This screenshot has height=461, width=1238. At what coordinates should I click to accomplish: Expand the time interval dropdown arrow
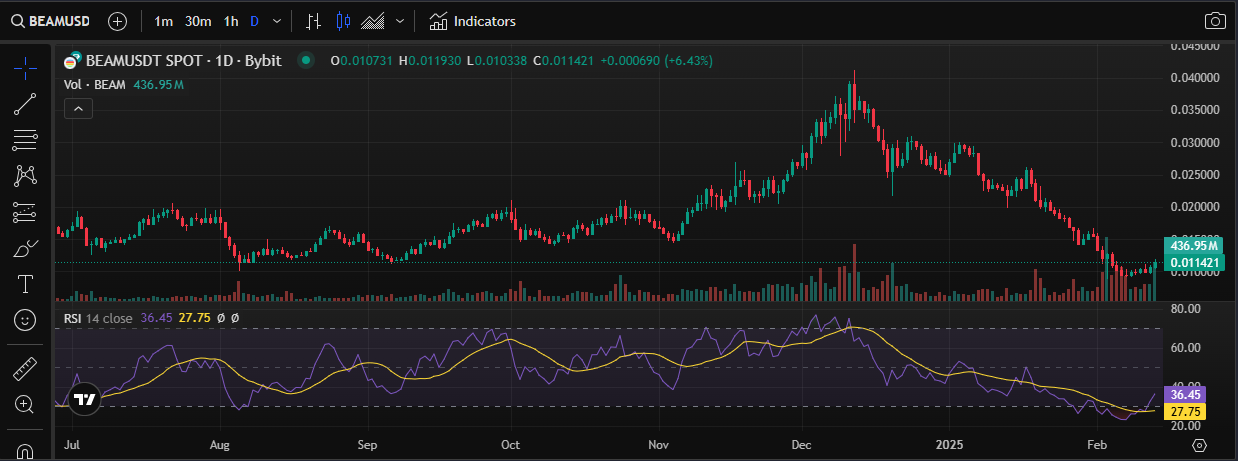pyautogui.click(x=277, y=21)
